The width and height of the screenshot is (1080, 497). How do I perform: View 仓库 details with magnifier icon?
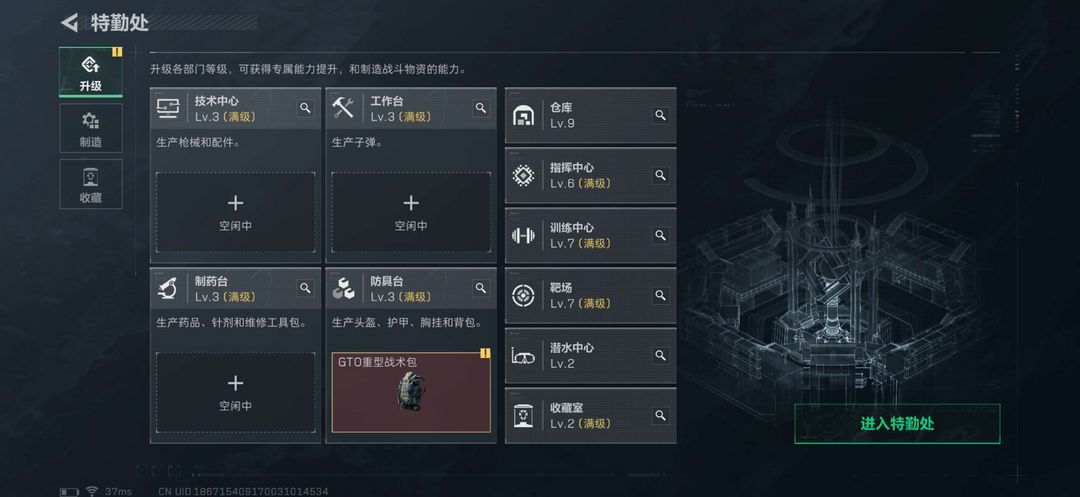[x=661, y=116]
